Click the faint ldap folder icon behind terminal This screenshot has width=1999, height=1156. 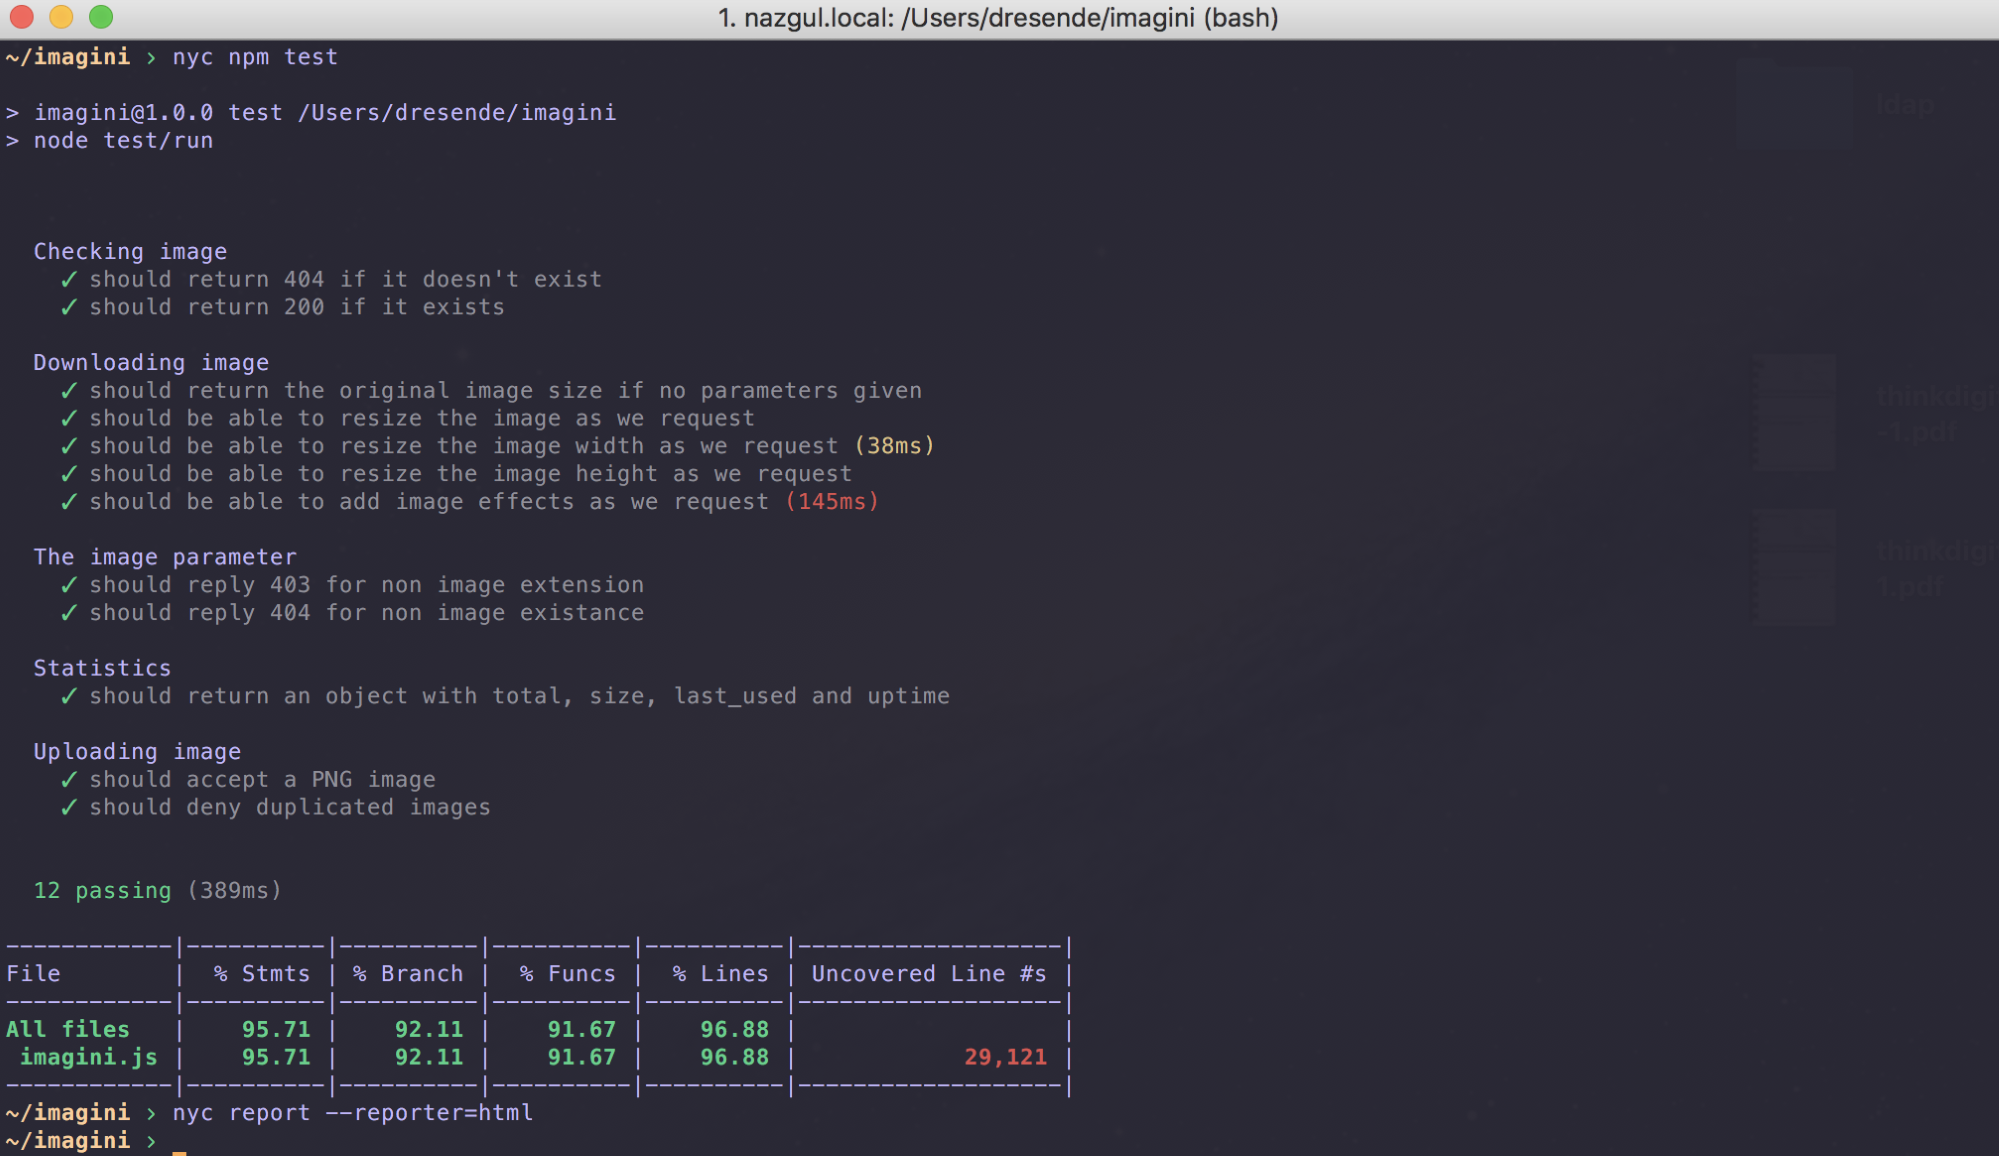pyautogui.click(x=1795, y=105)
